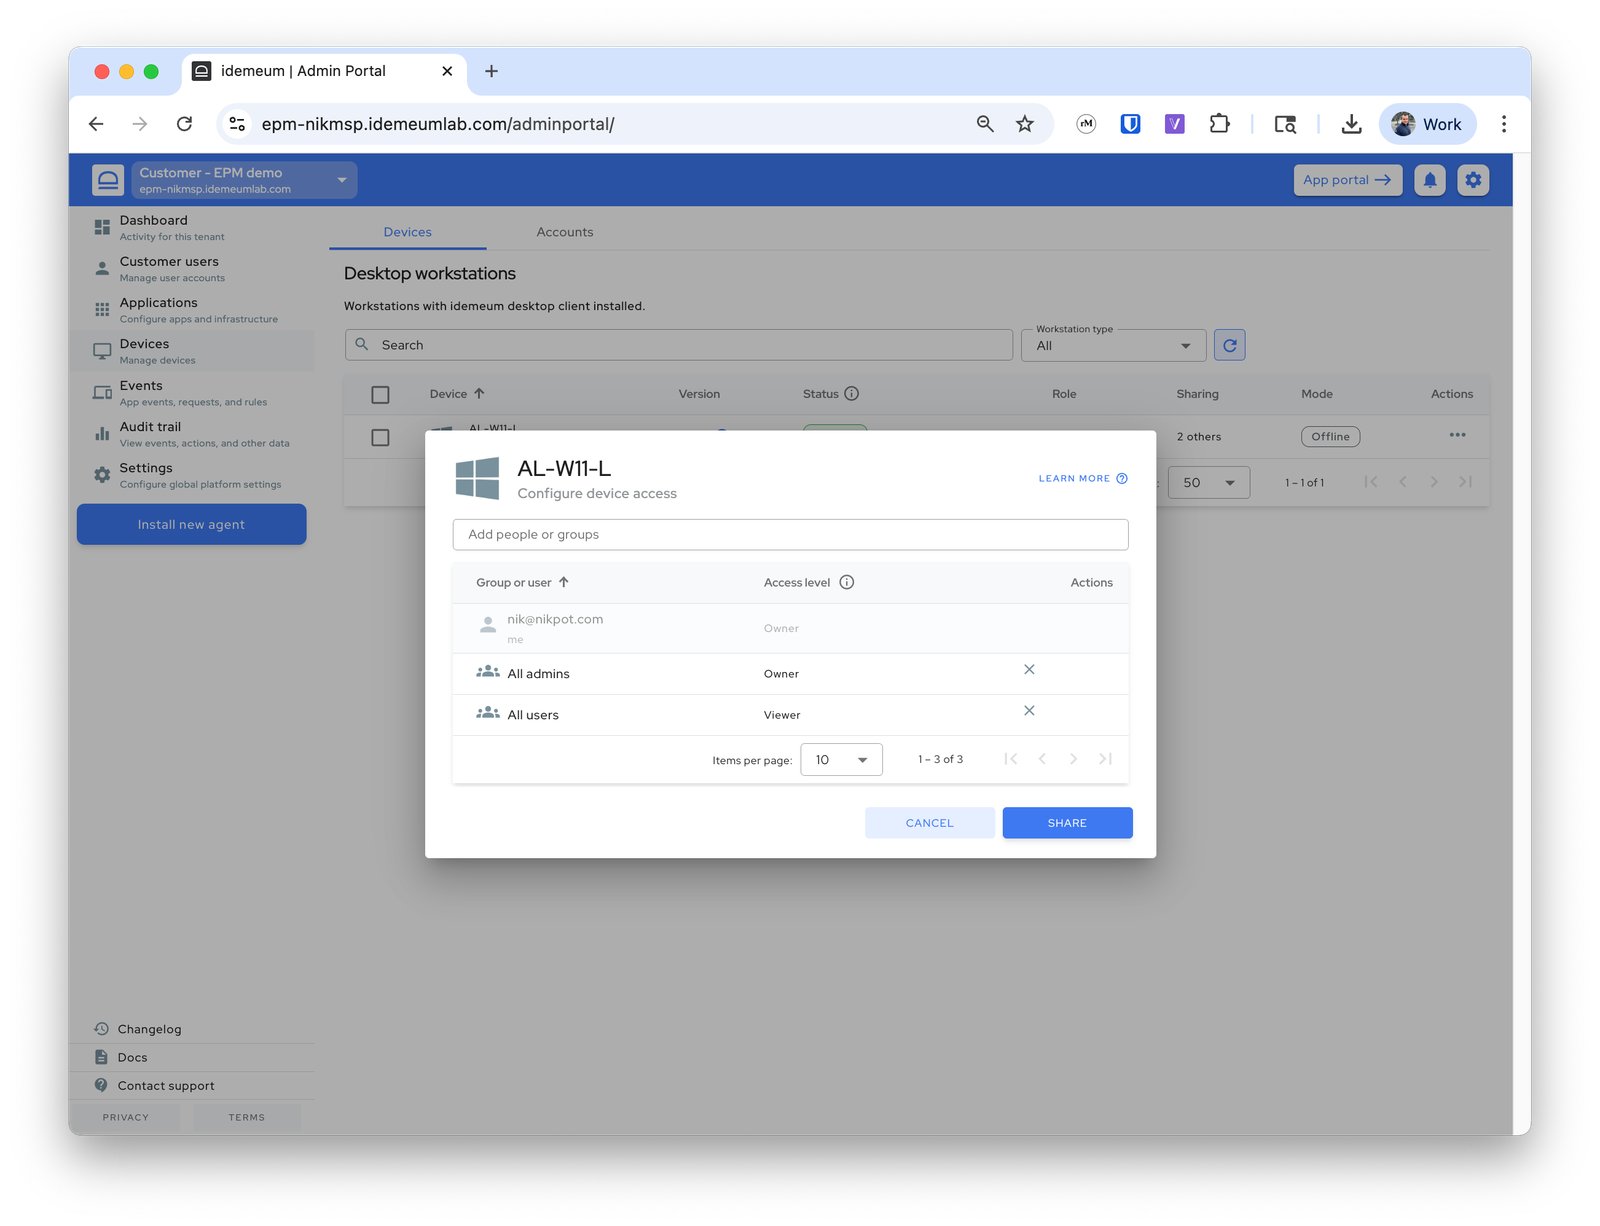The width and height of the screenshot is (1600, 1226).
Task: Click the idemeum logo in header
Action: point(108,180)
